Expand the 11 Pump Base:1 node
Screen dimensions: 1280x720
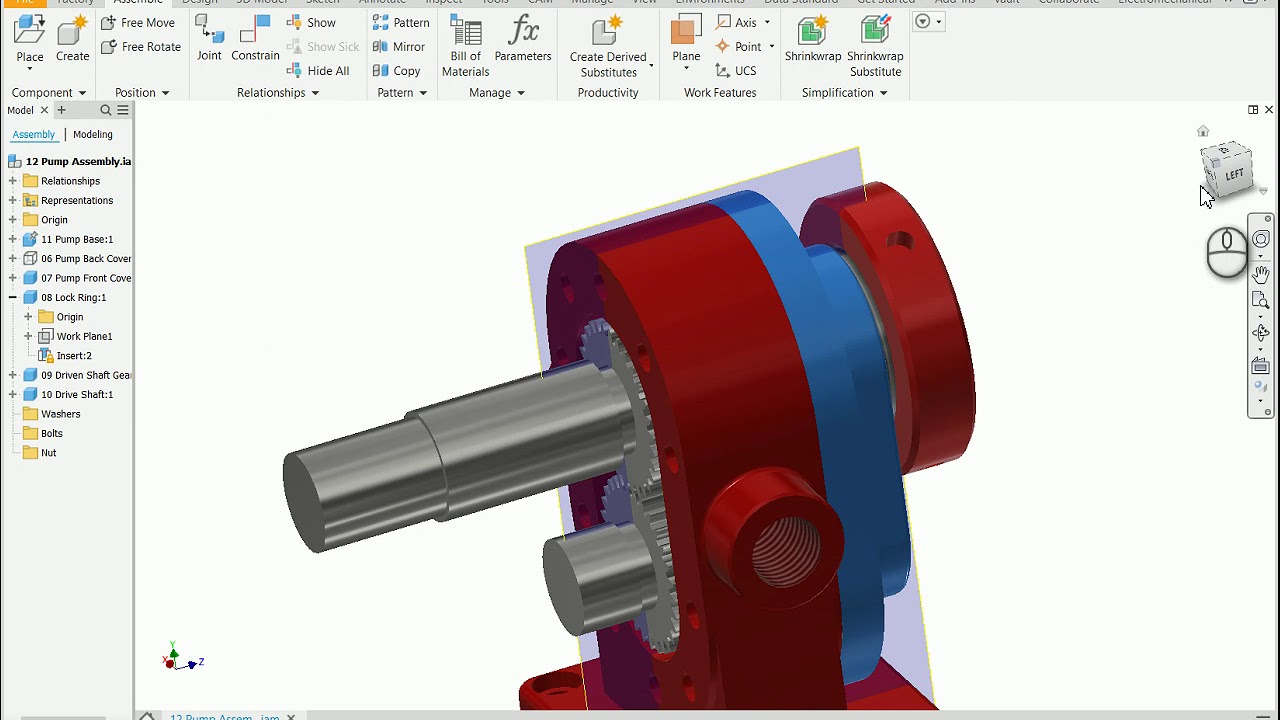click(x=13, y=239)
